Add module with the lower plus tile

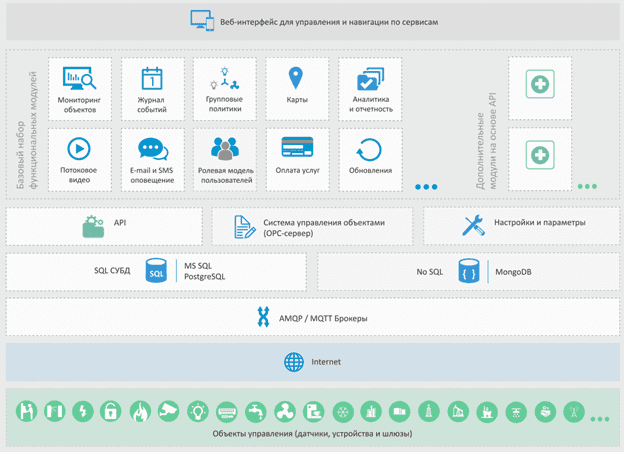540,155
